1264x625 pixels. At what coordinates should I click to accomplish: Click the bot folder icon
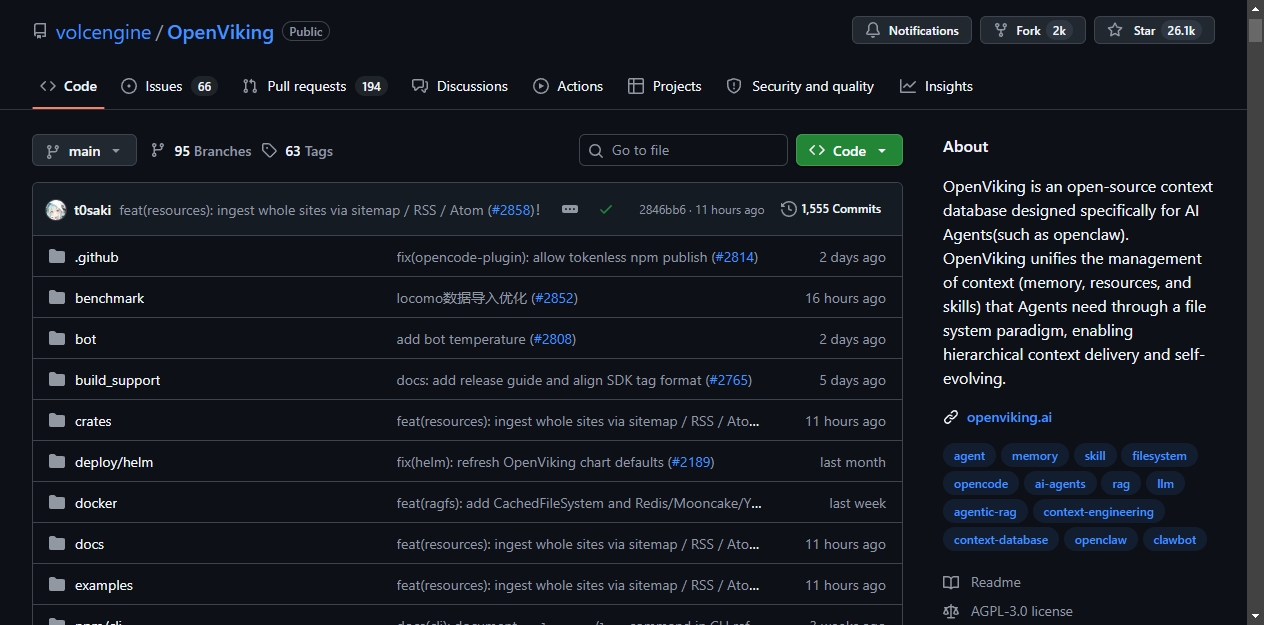tap(57, 339)
